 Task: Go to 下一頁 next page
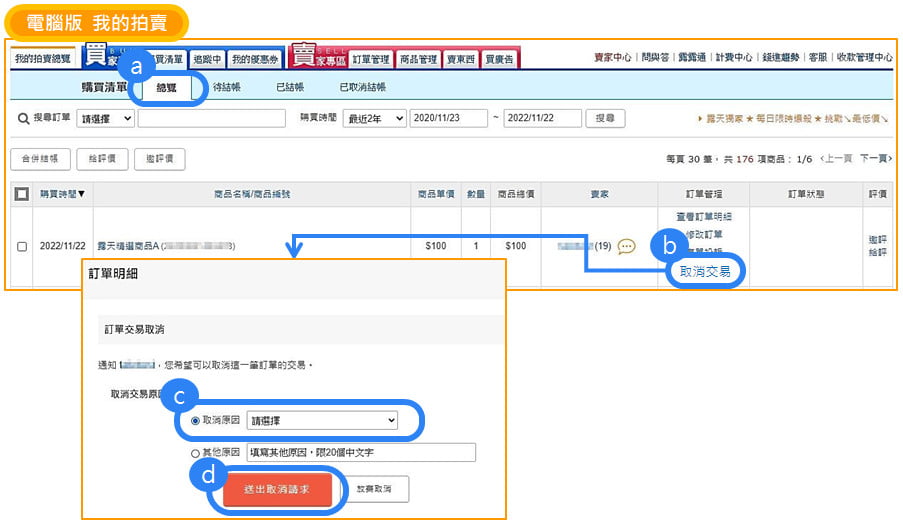tap(874, 159)
